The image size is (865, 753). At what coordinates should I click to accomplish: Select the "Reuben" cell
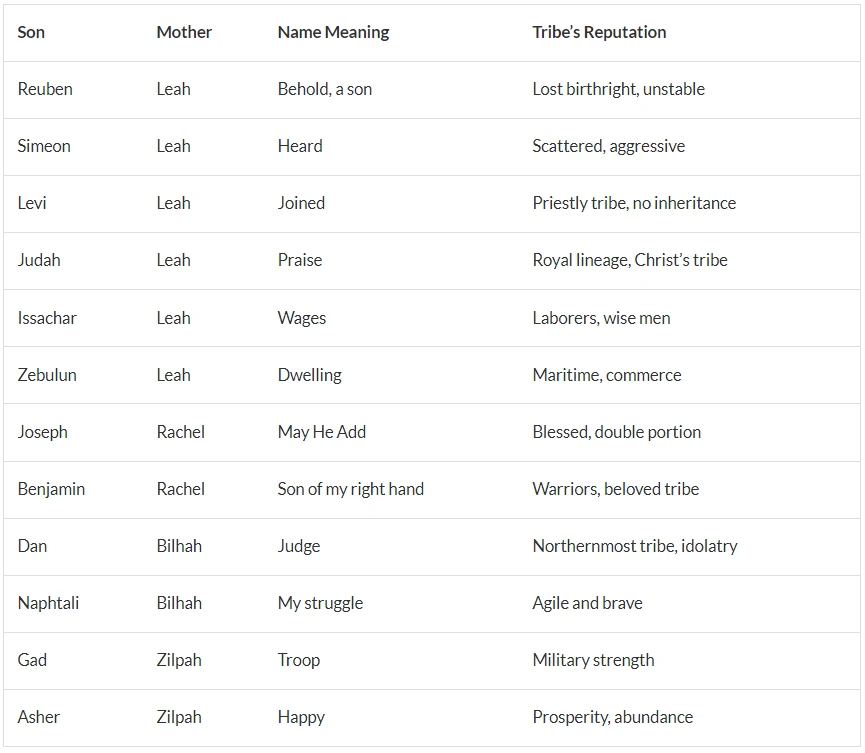coord(45,89)
